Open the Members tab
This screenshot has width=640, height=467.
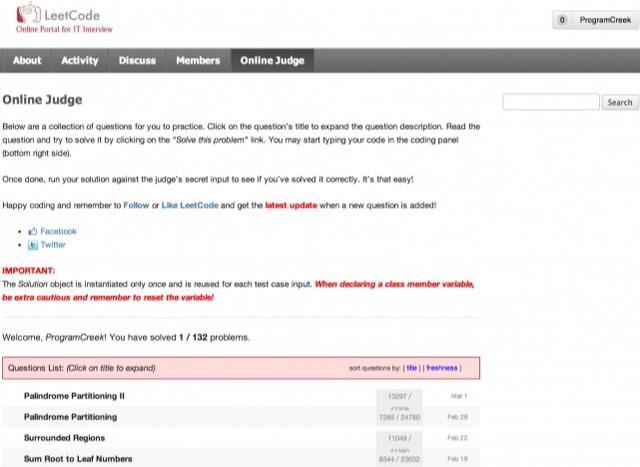pyautogui.click(x=198, y=60)
